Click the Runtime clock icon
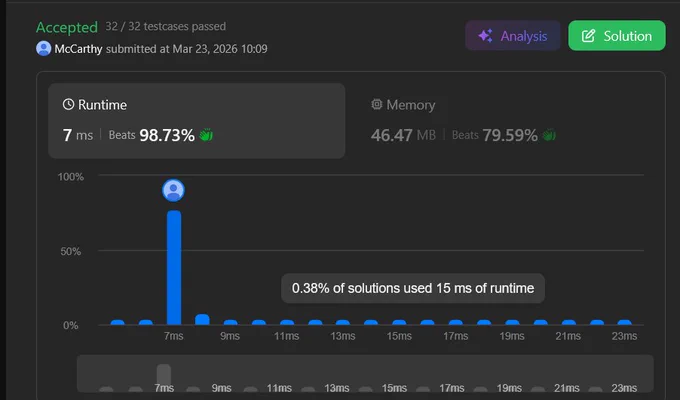This screenshot has height=400, width=680. pyautogui.click(x=68, y=104)
